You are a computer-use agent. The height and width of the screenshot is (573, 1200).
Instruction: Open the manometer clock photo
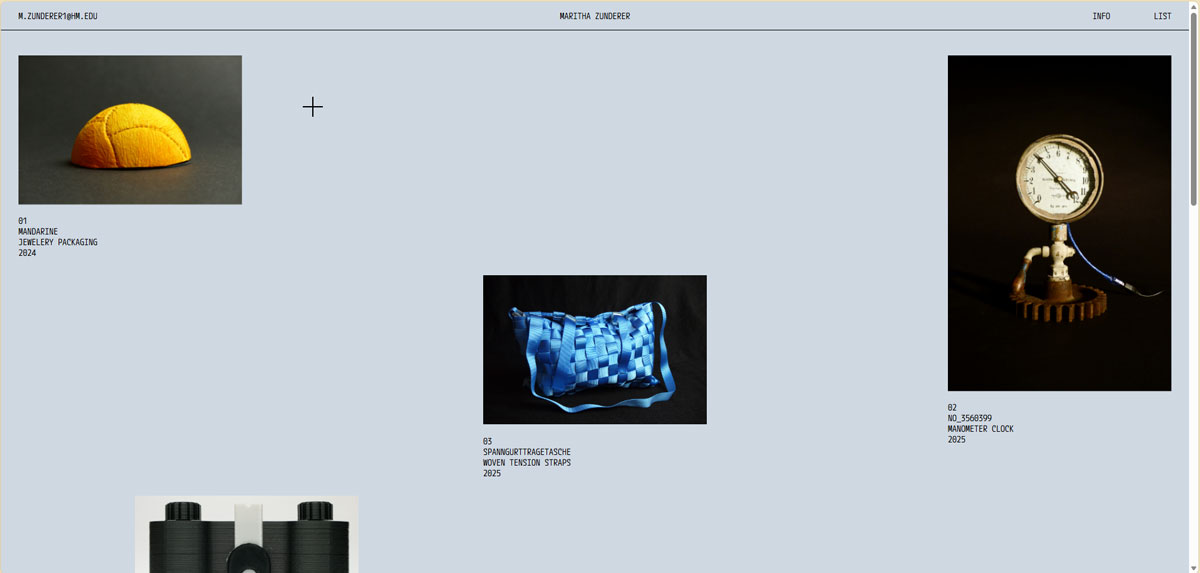[x=1059, y=223]
